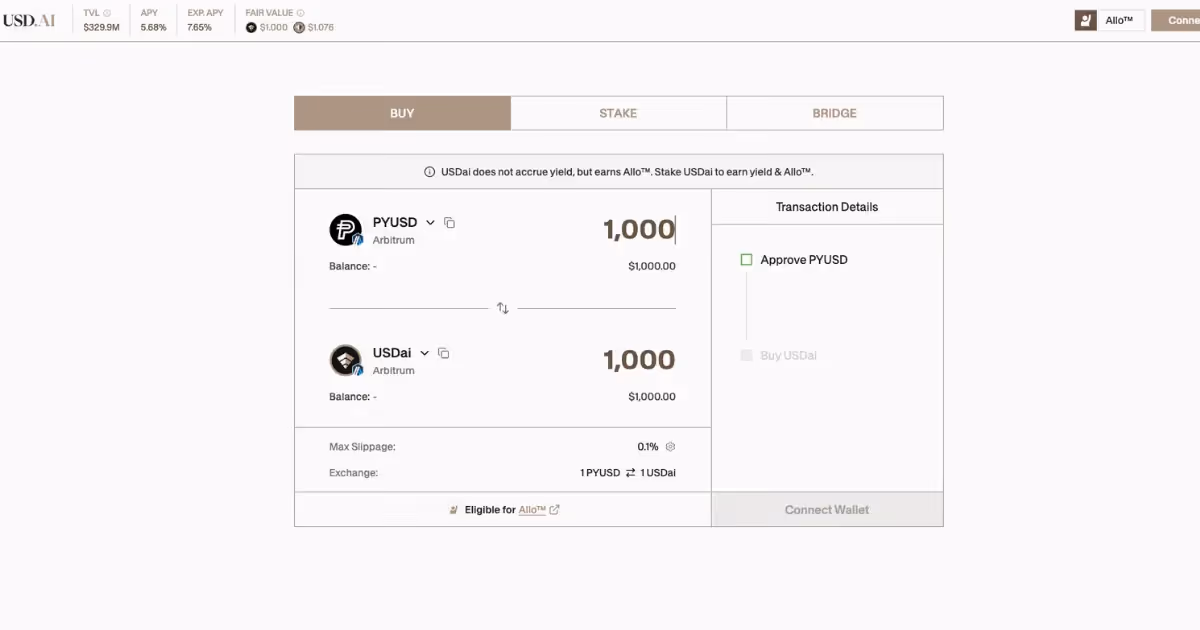
Task: Click the swap direction arrows between tokens
Action: pos(503,308)
